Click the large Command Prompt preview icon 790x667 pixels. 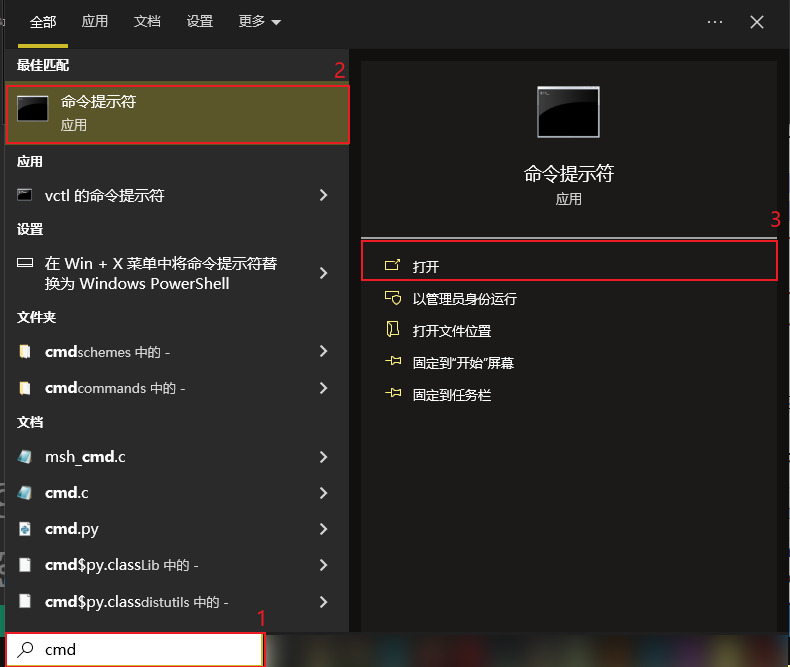(568, 111)
